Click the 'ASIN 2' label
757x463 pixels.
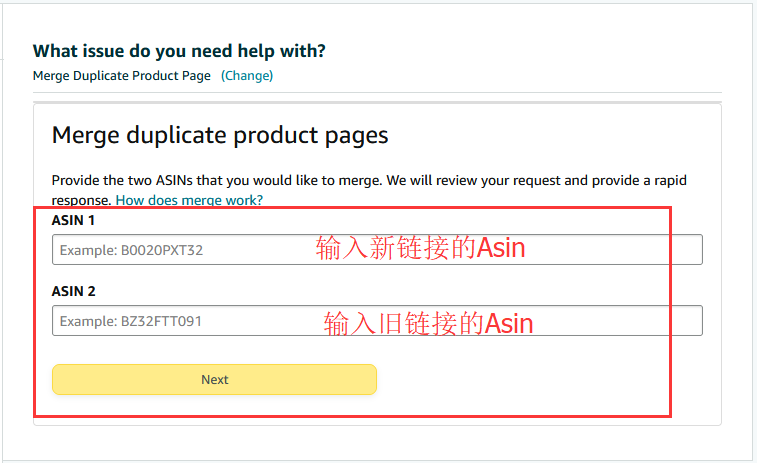click(74, 291)
